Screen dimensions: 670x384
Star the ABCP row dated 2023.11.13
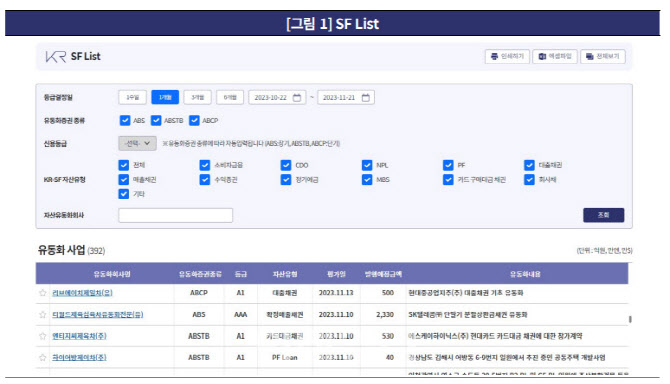click(x=42, y=293)
